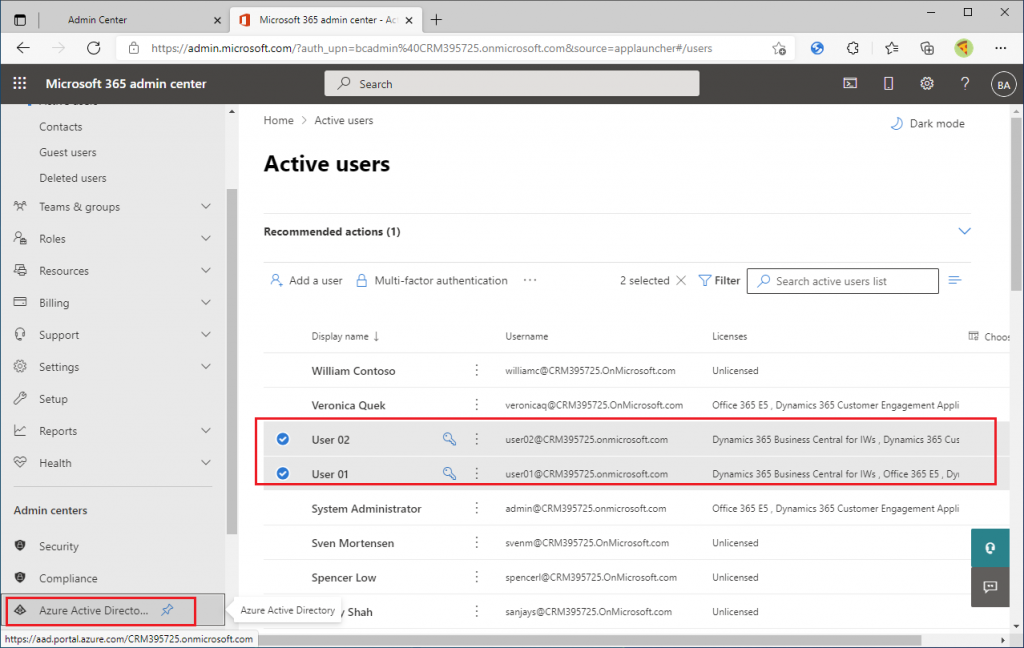This screenshot has height=648, width=1024.
Task: Open the Filter button
Action: pyautogui.click(x=719, y=280)
